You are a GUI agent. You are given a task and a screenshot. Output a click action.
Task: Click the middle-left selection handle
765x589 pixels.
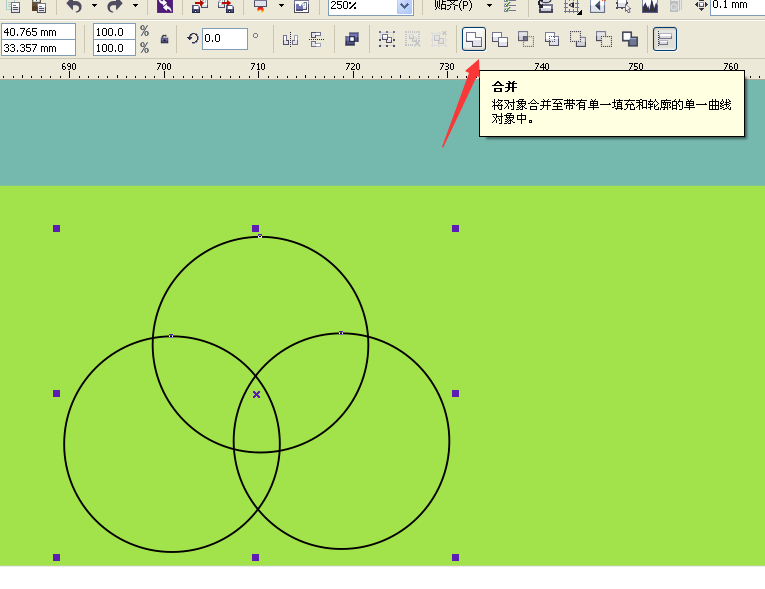pyautogui.click(x=57, y=393)
